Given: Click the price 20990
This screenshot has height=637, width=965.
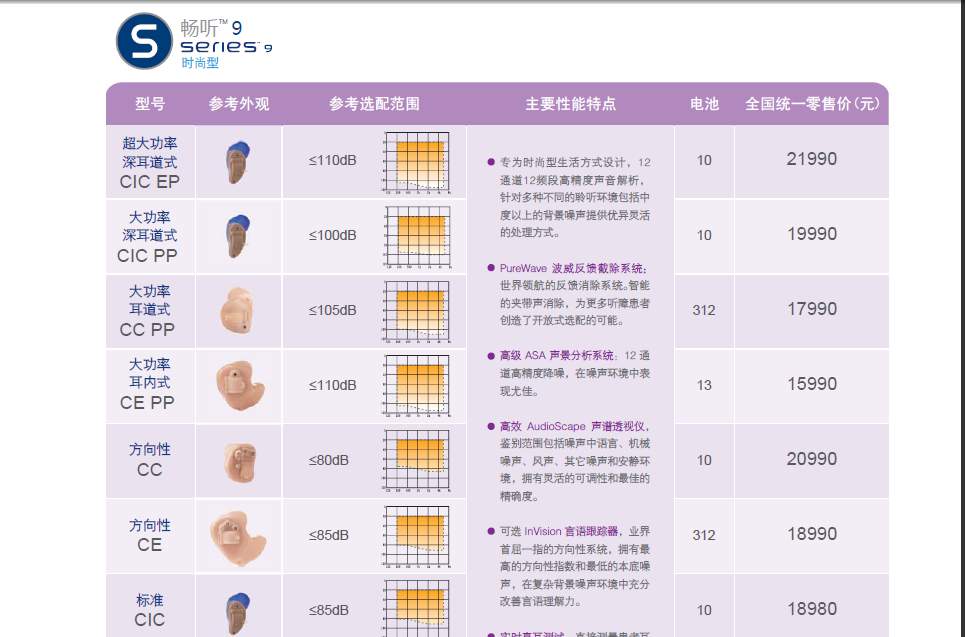Looking at the screenshot, I should pyautogui.click(x=812, y=459).
